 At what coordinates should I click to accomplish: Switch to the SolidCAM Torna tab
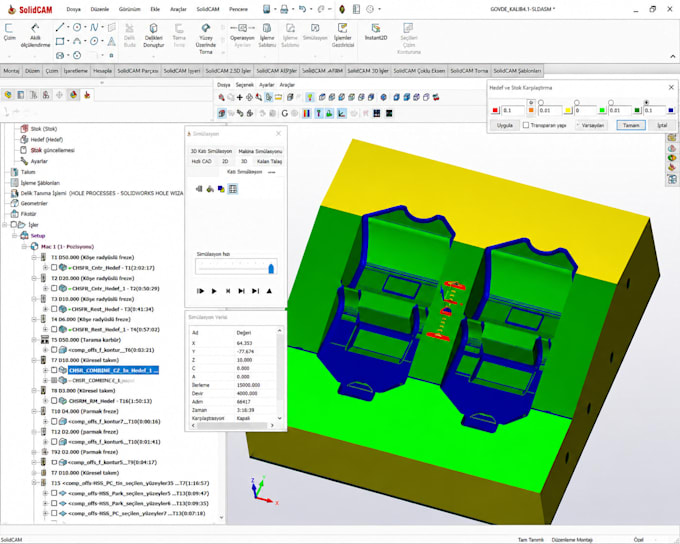click(x=469, y=70)
